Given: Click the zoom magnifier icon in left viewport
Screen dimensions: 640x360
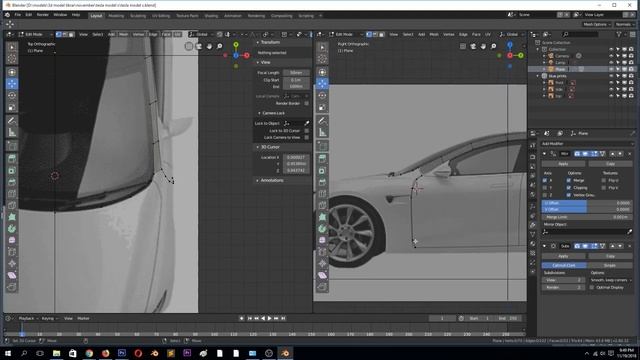Looking at the screenshot, I should point(220,46).
